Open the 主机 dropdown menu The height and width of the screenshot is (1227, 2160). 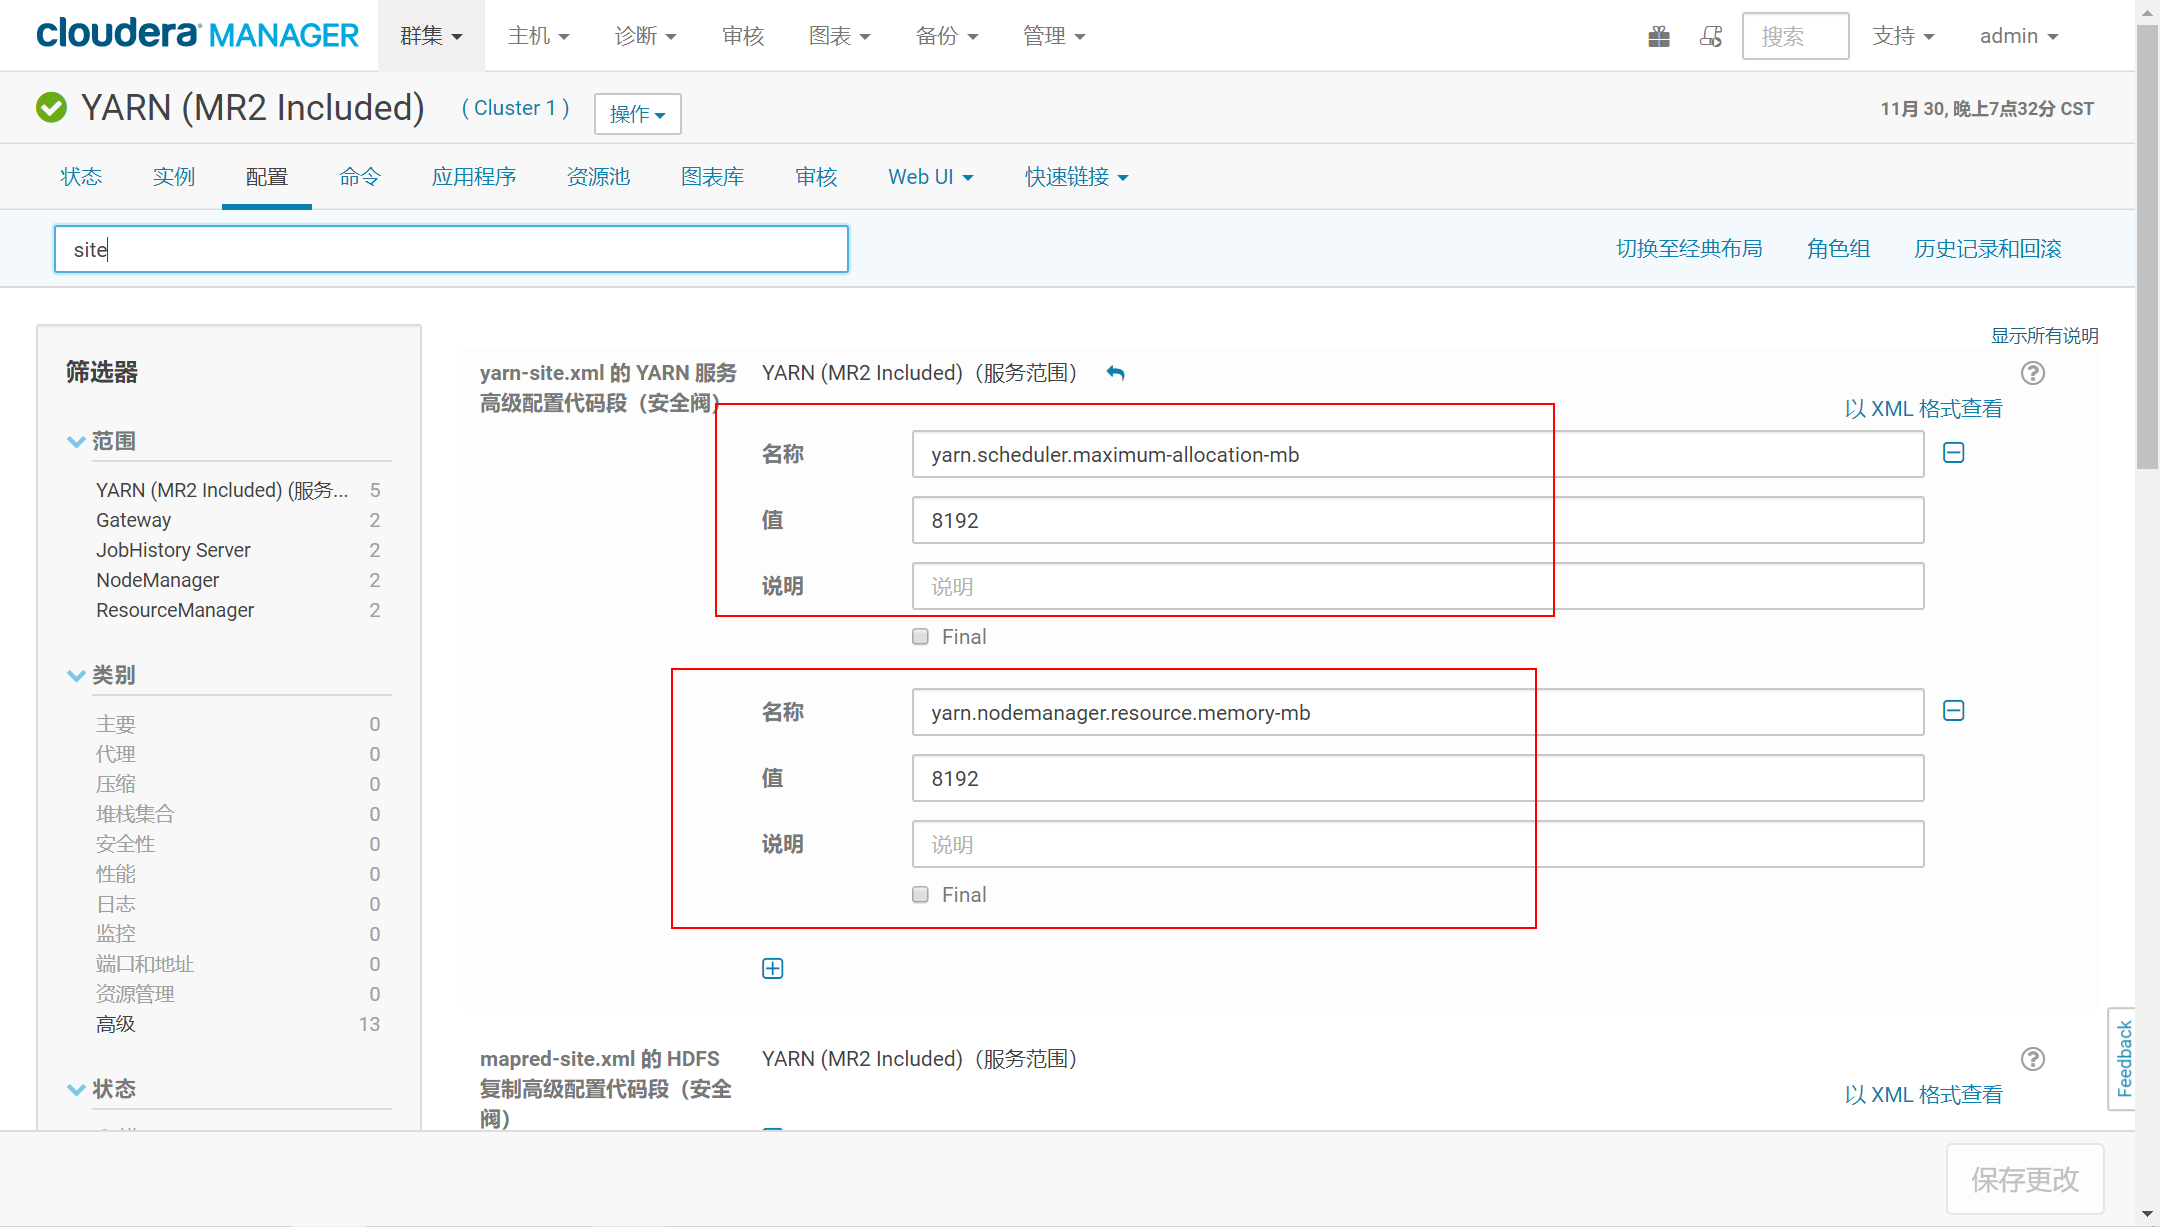[538, 36]
